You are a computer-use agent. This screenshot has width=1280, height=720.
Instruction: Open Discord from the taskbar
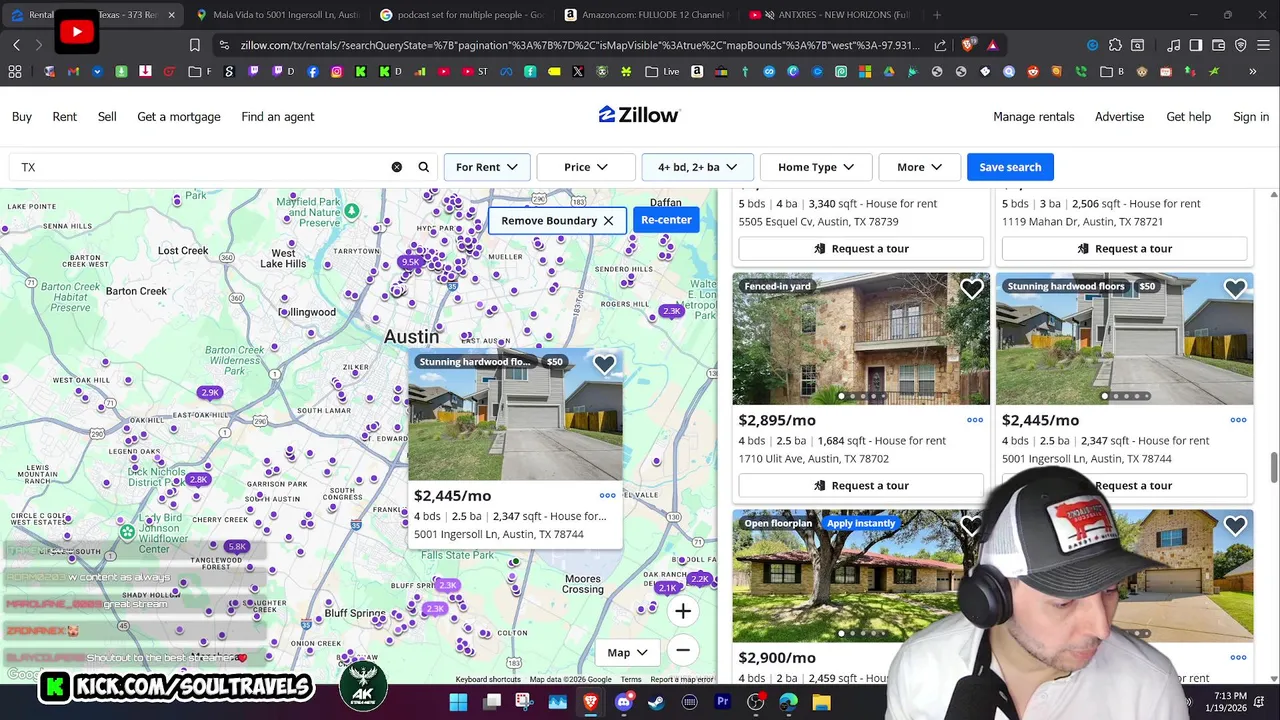[624, 702]
